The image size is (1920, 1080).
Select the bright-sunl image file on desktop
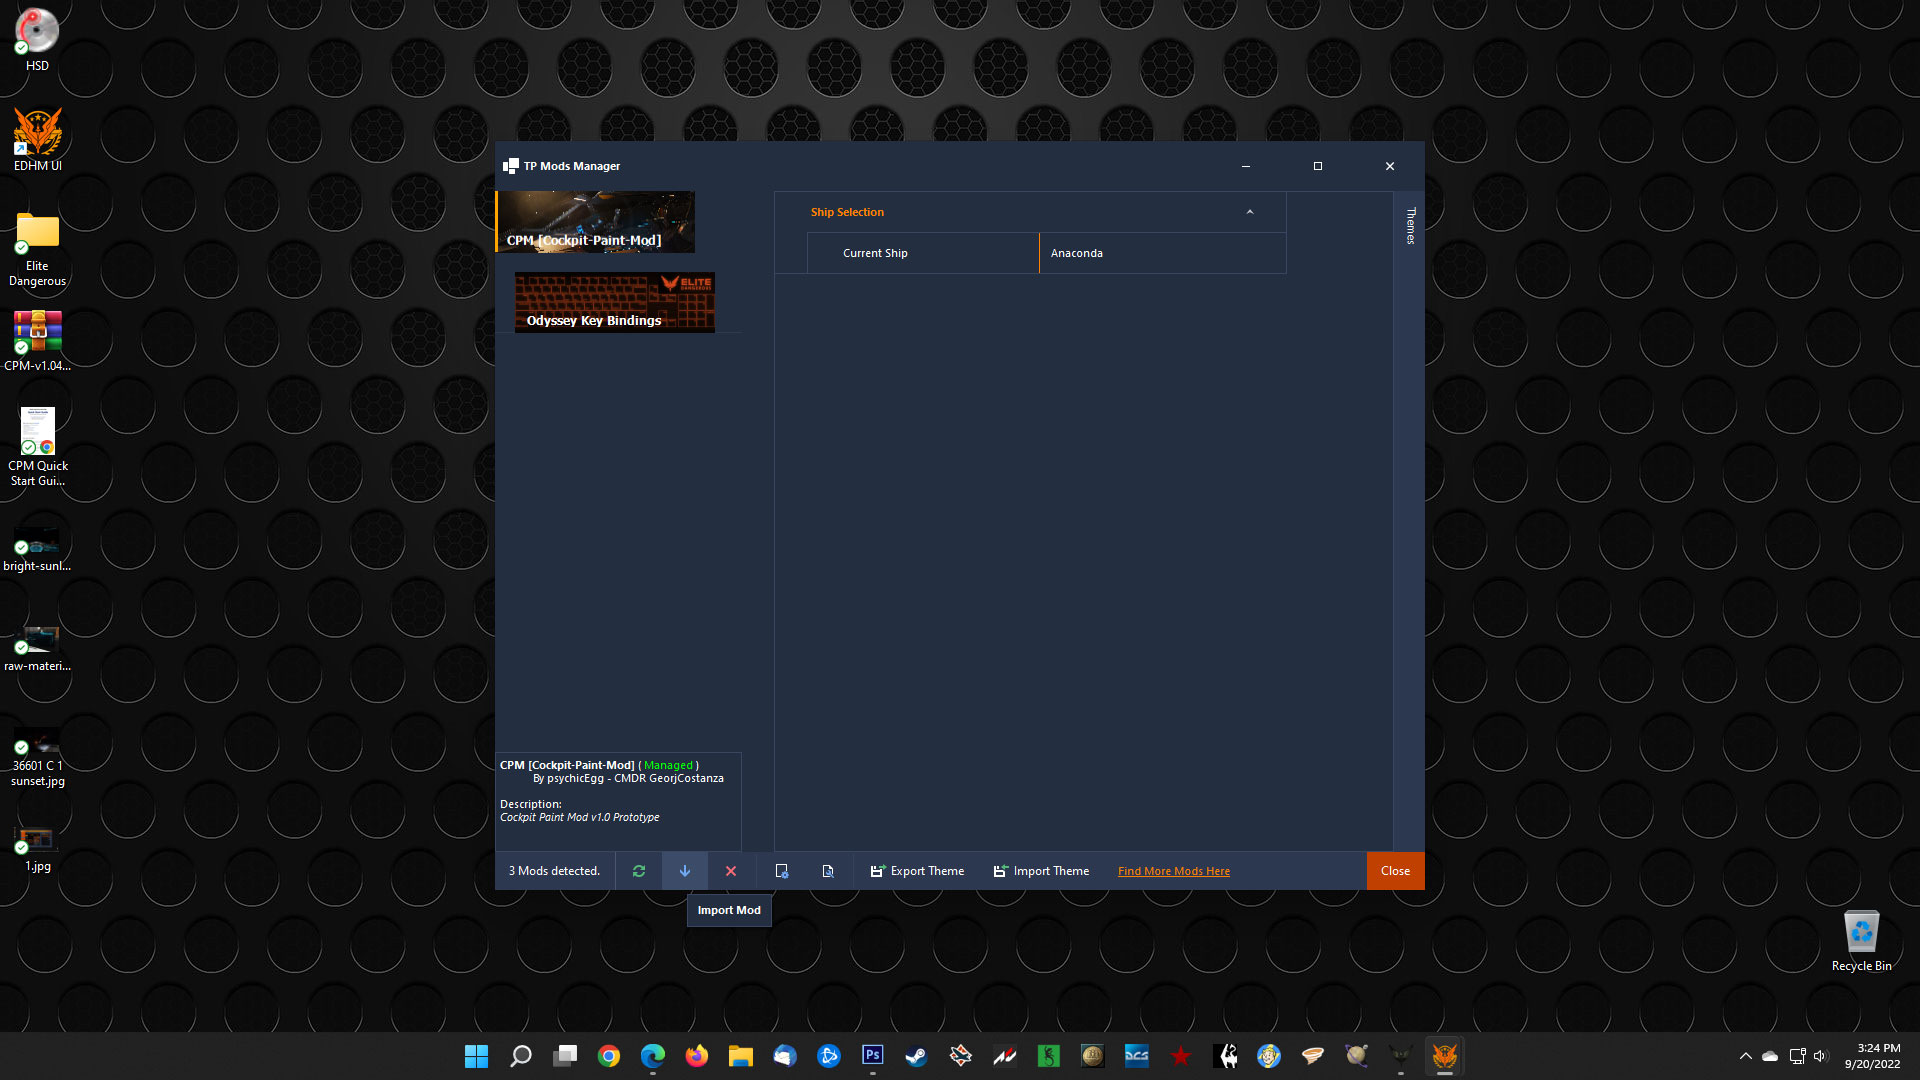pyautogui.click(x=37, y=550)
